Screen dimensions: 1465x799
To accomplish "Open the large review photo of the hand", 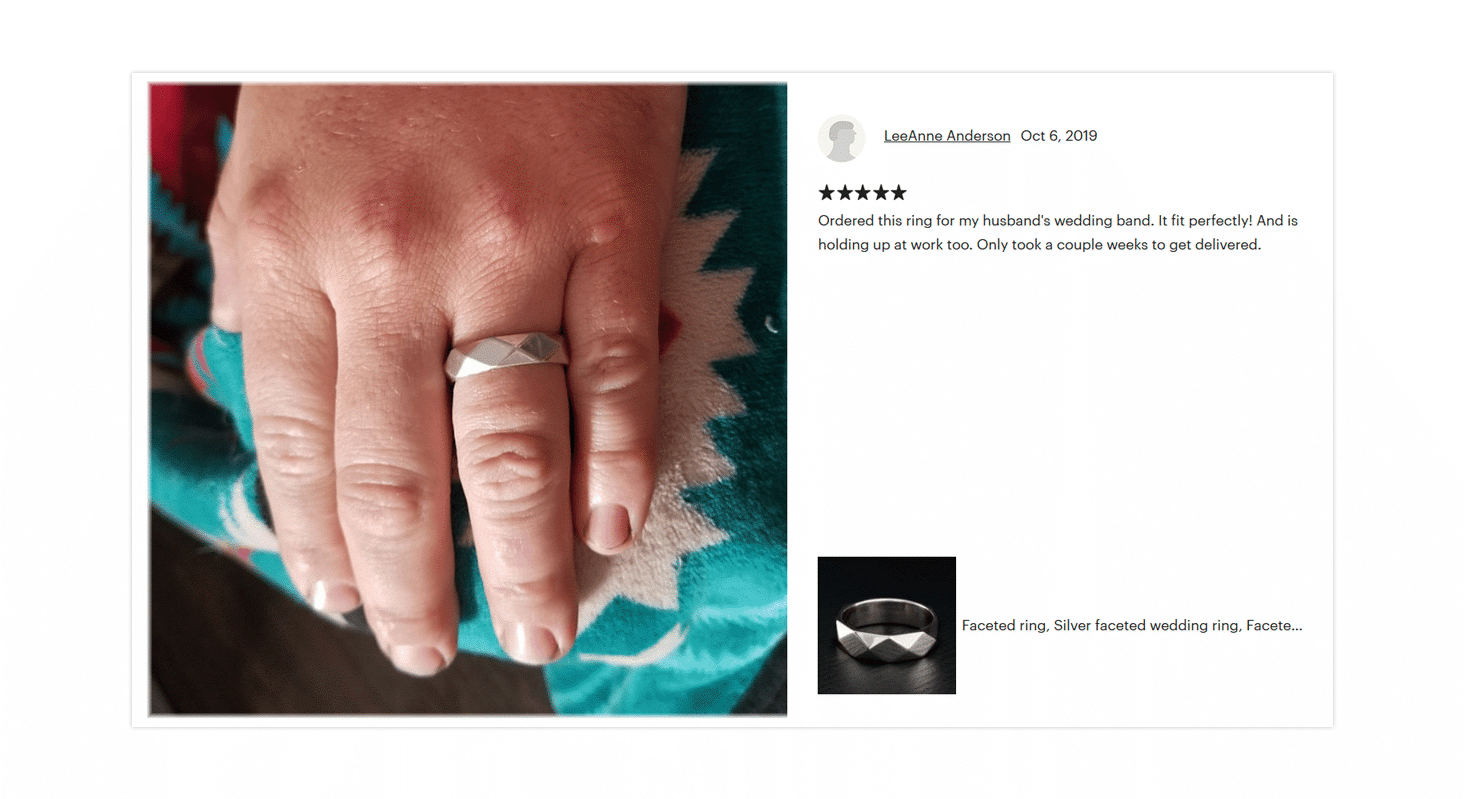I will [468, 400].
